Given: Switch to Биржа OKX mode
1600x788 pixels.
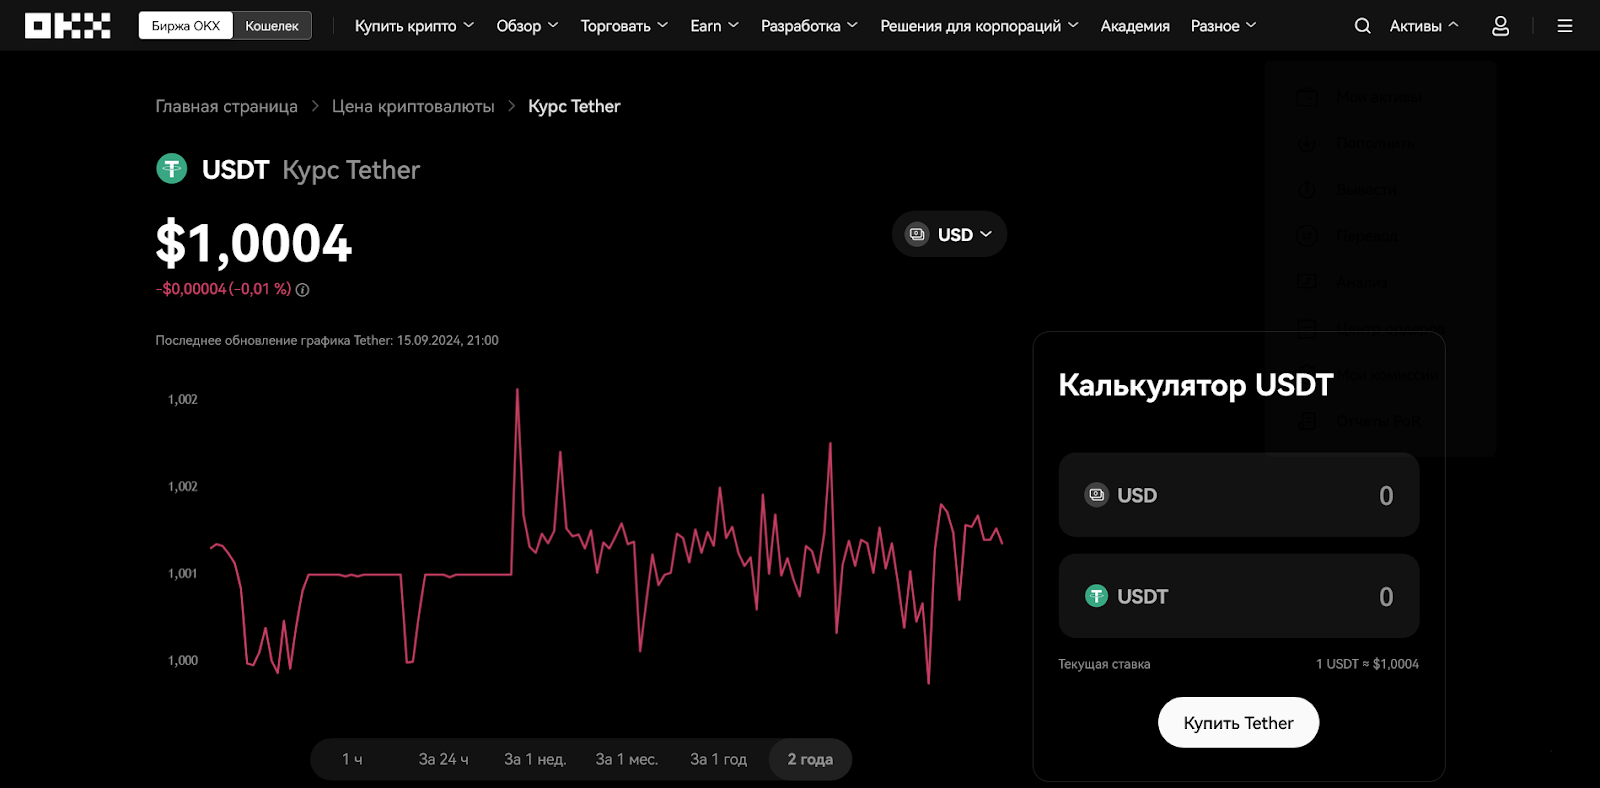Looking at the screenshot, I should pyautogui.click(x=186, y=26).
